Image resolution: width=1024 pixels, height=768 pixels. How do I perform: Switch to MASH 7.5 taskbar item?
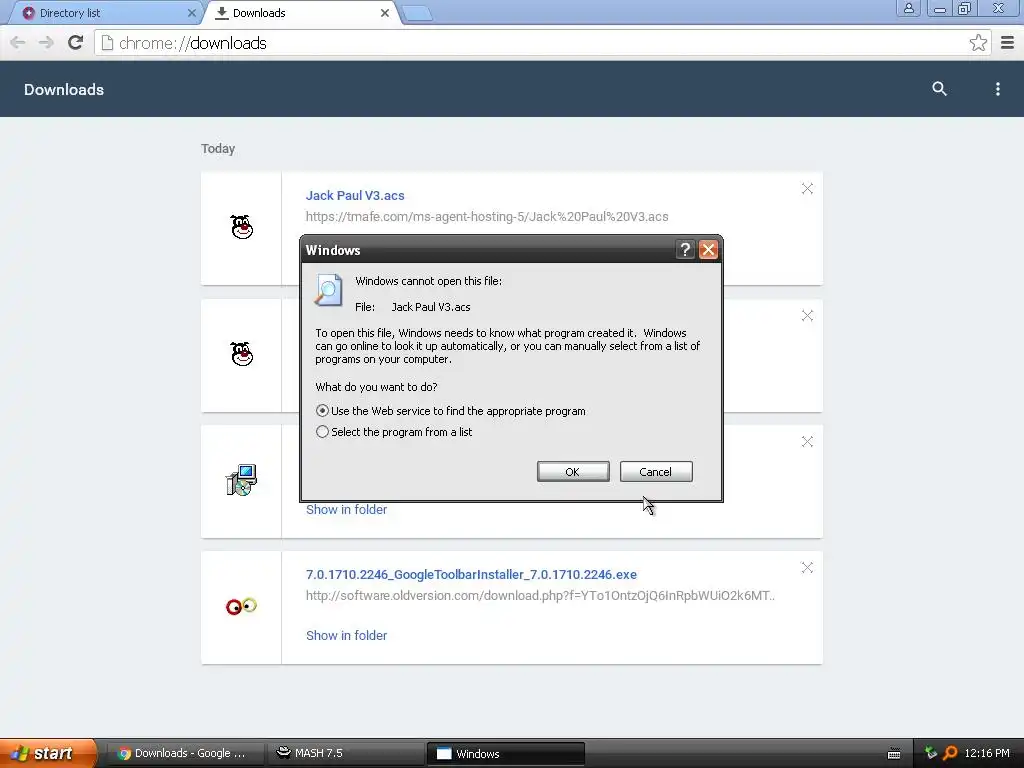[345, 753]
